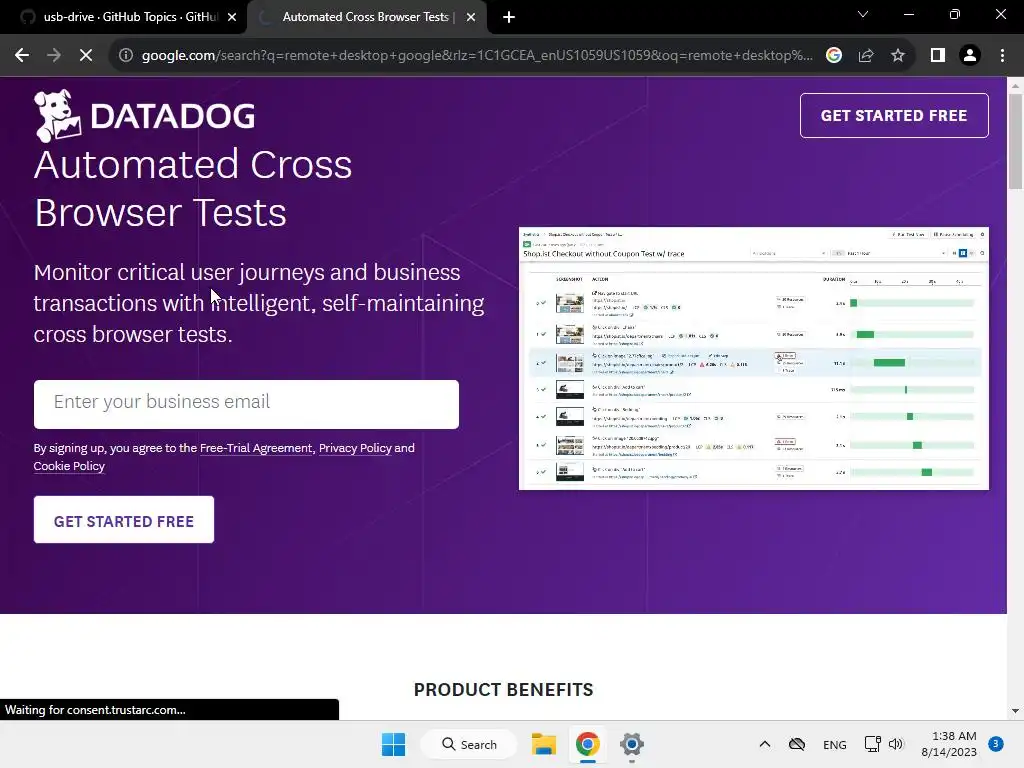Image resolution: width=1024 pixels, height=768 pixels.
Task: Open the notification badge showing 3
Action: click(x=996, y=744)
